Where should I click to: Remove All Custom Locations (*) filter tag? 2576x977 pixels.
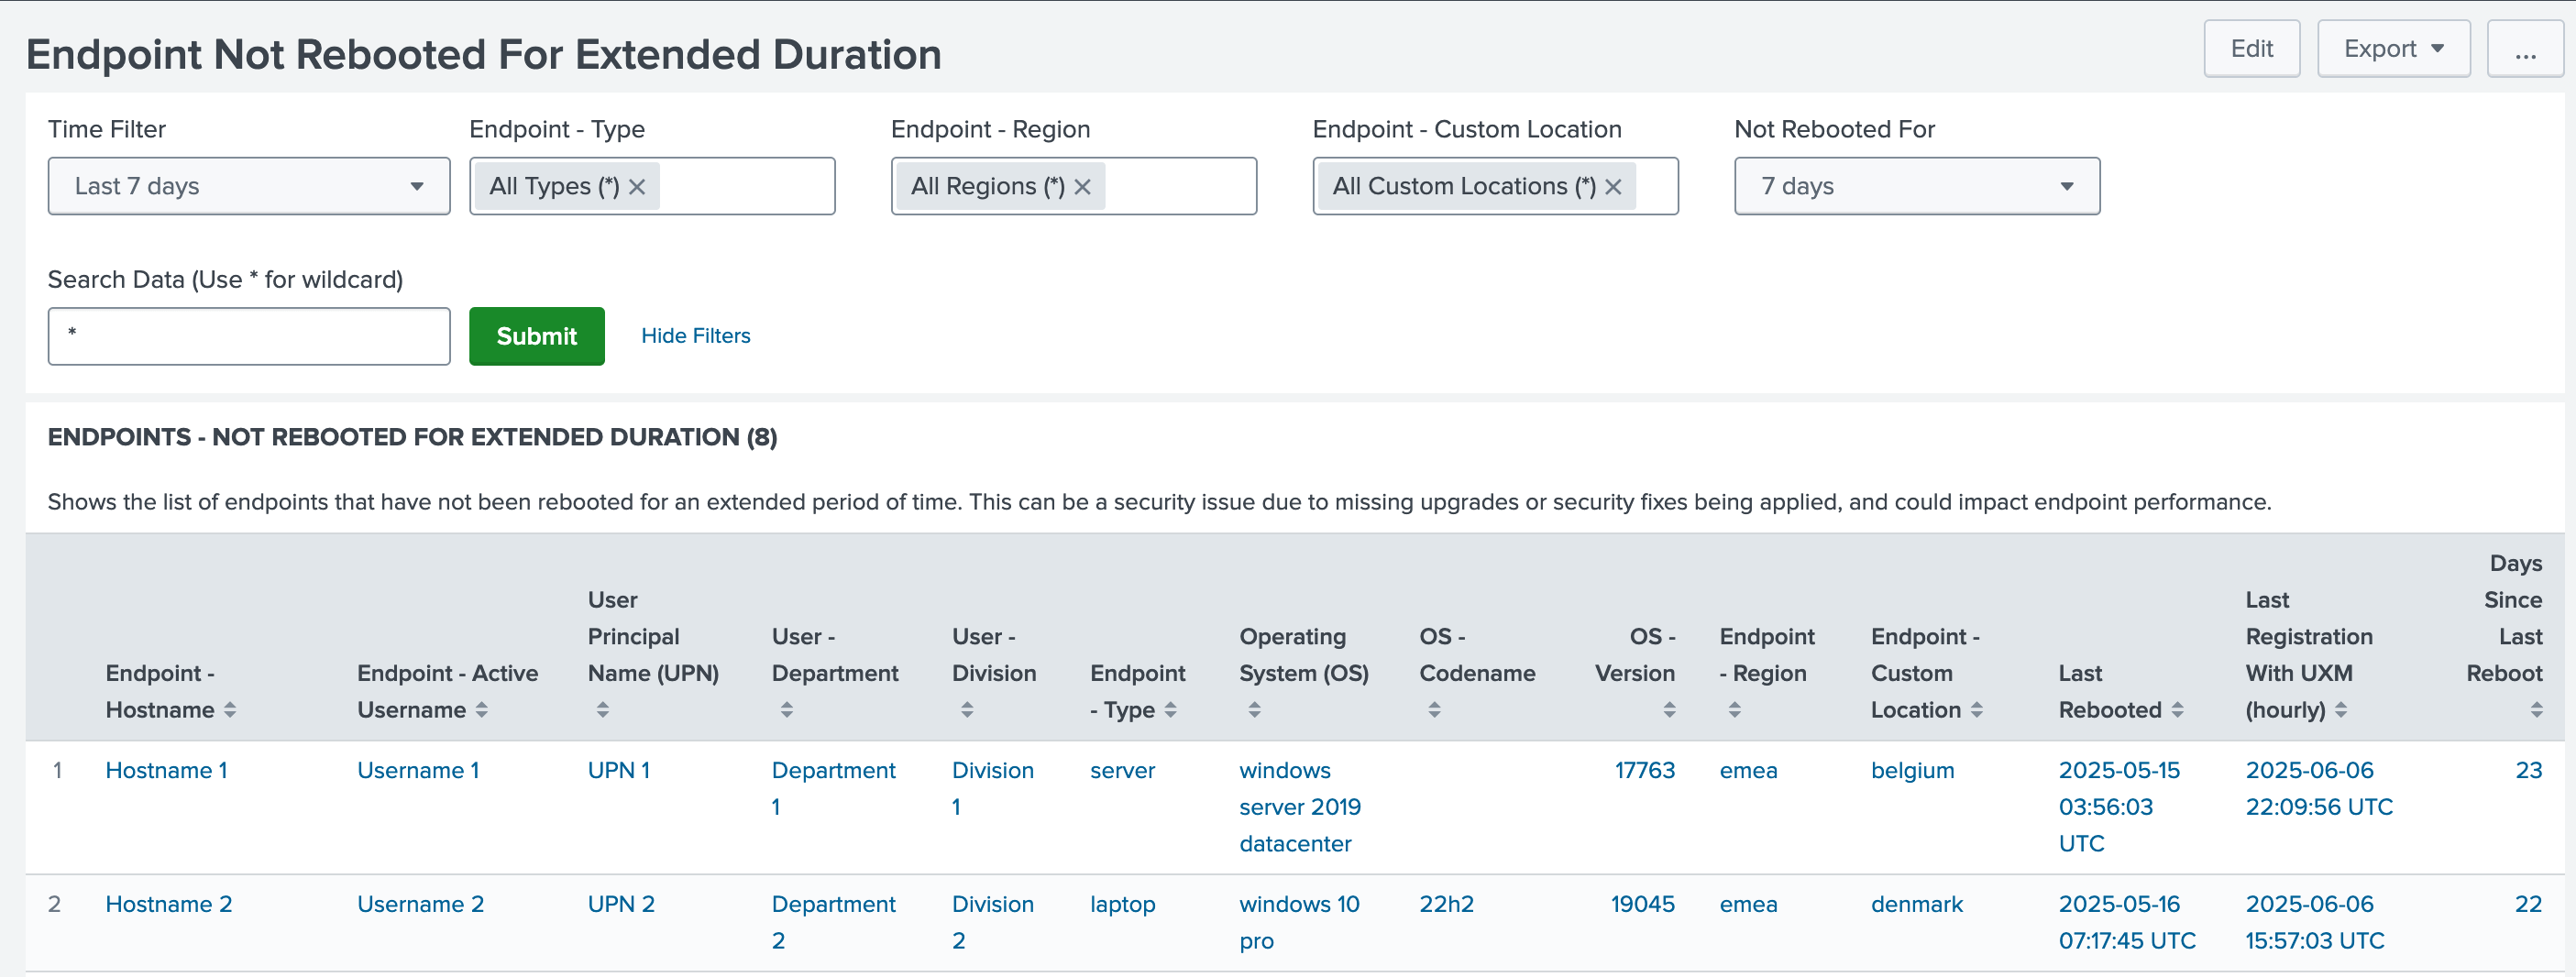tap(1613, 187)
